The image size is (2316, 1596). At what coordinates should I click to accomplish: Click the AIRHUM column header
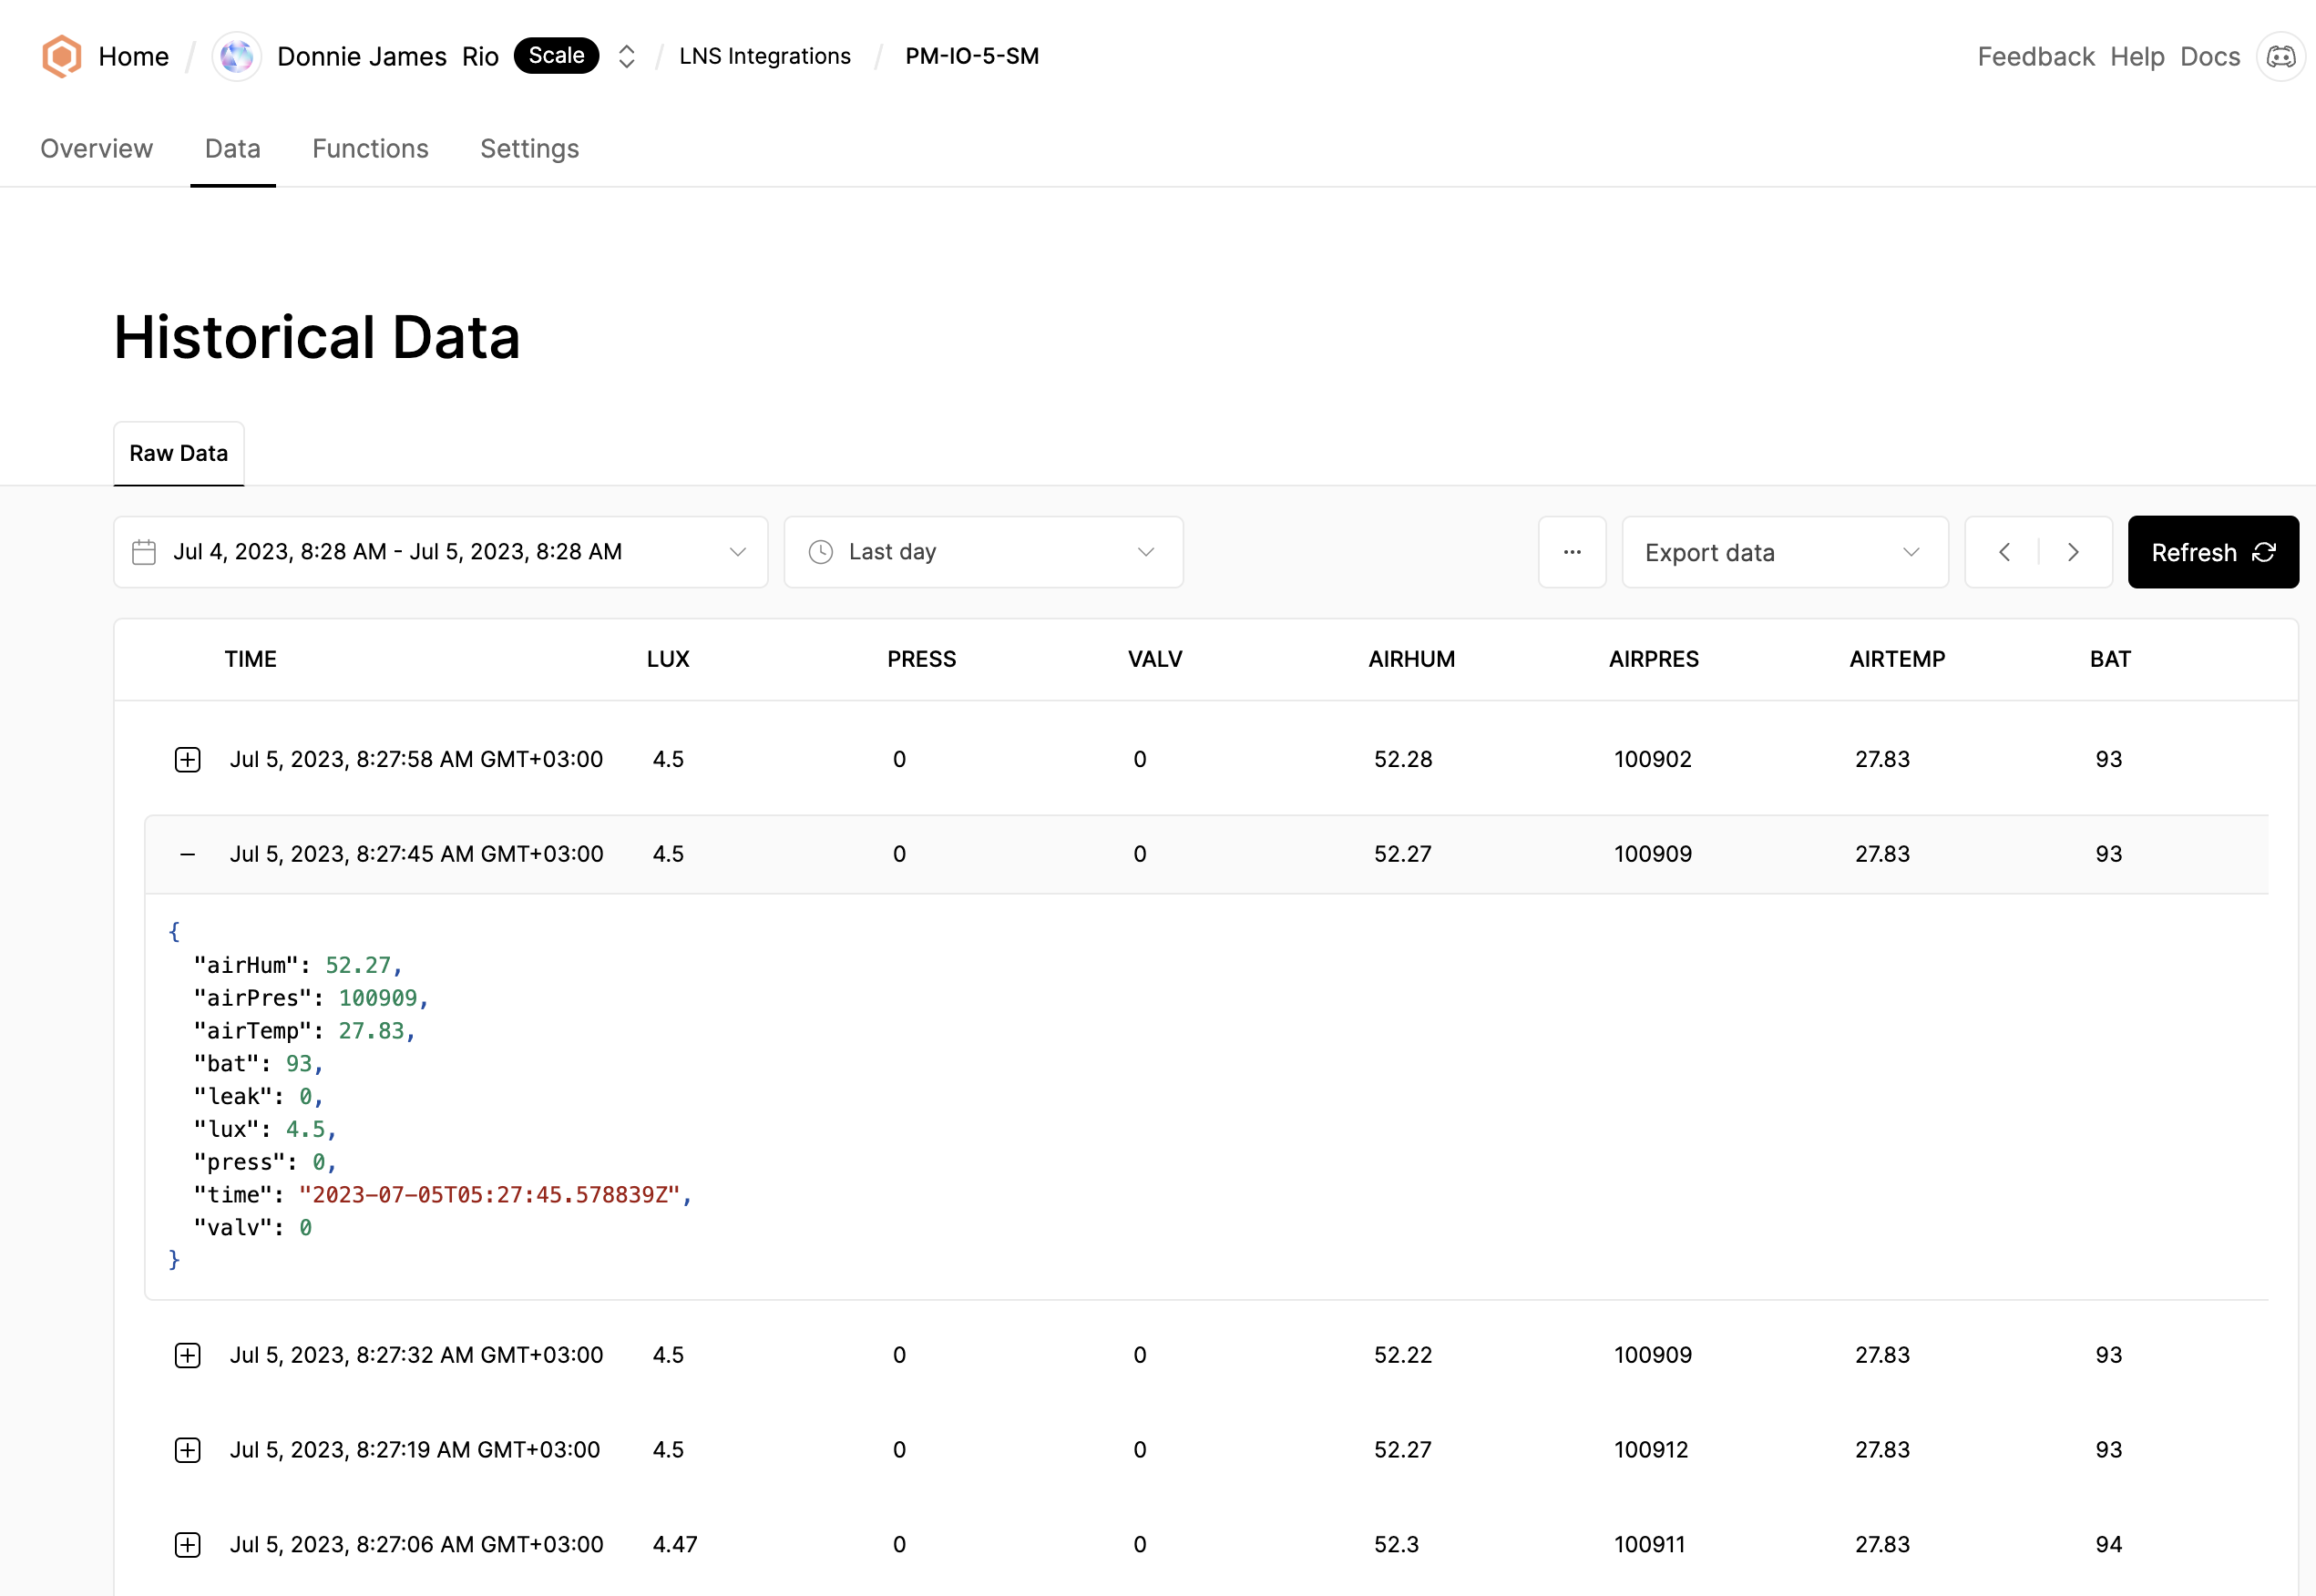coord(1412,659)
